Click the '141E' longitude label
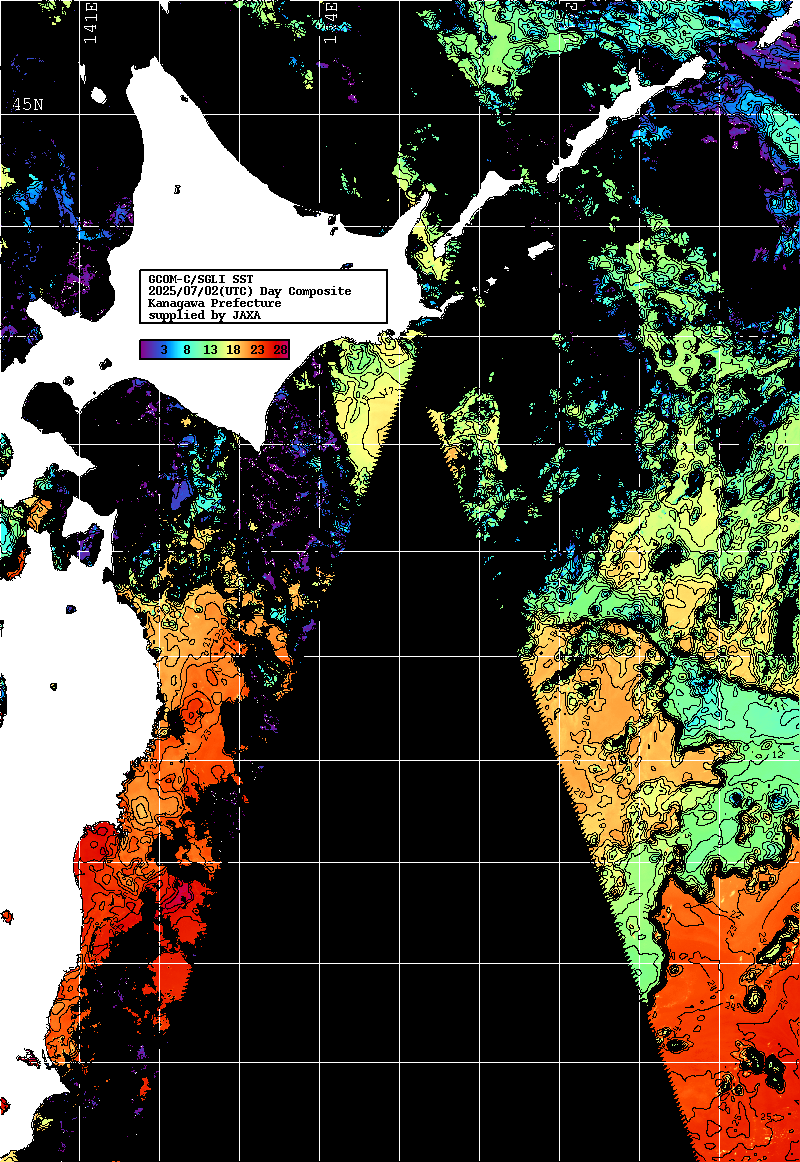Screen dimensions: 800x1162 pos(90,22)
